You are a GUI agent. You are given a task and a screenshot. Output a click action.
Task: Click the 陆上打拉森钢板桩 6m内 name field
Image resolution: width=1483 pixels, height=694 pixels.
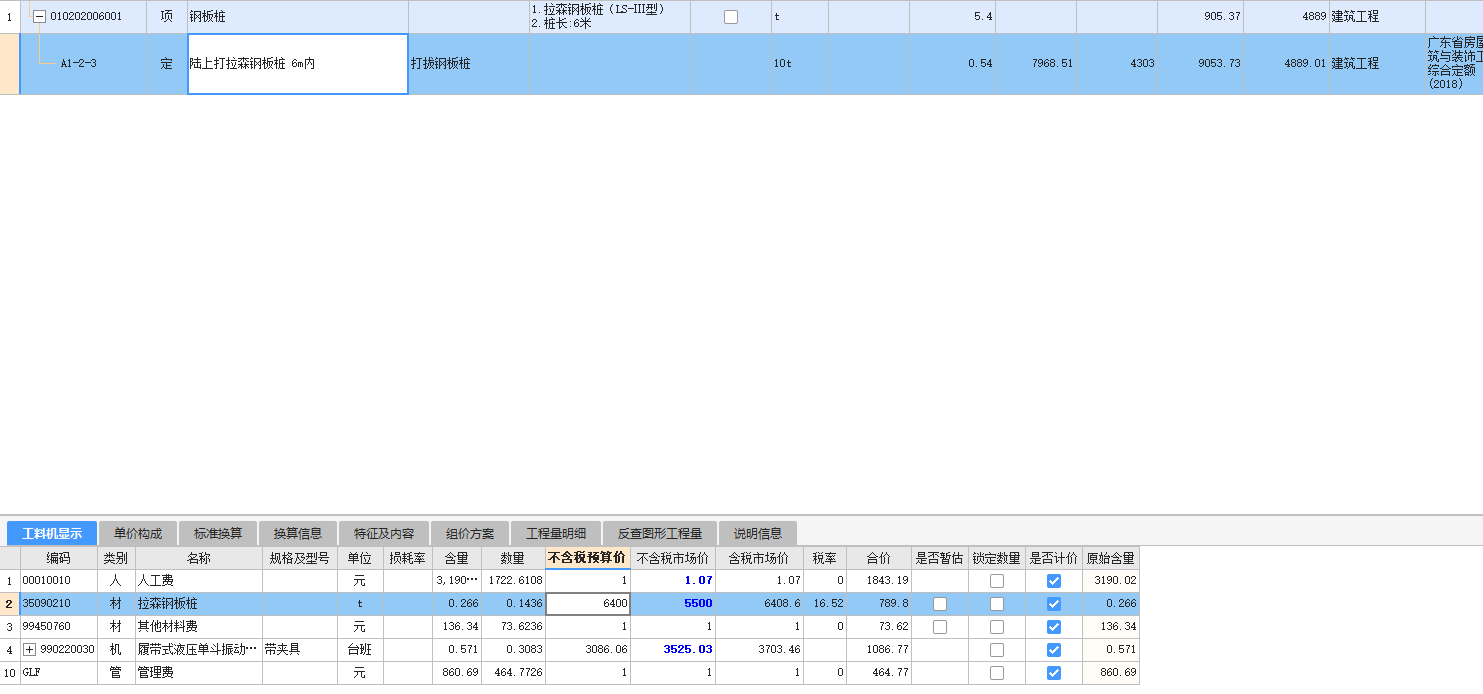(298, 64)
